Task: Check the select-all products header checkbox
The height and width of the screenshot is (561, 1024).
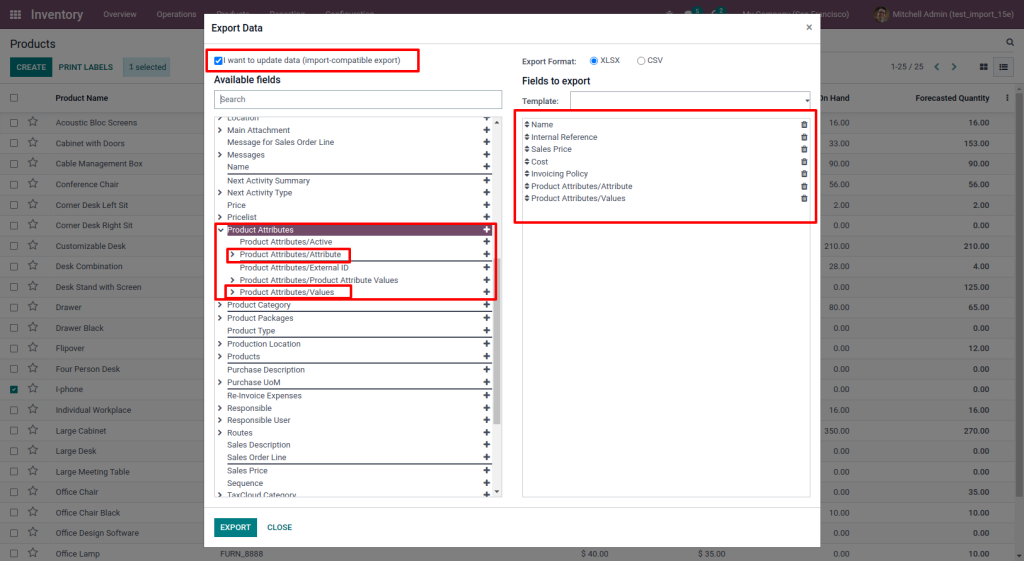Action: 14,98
